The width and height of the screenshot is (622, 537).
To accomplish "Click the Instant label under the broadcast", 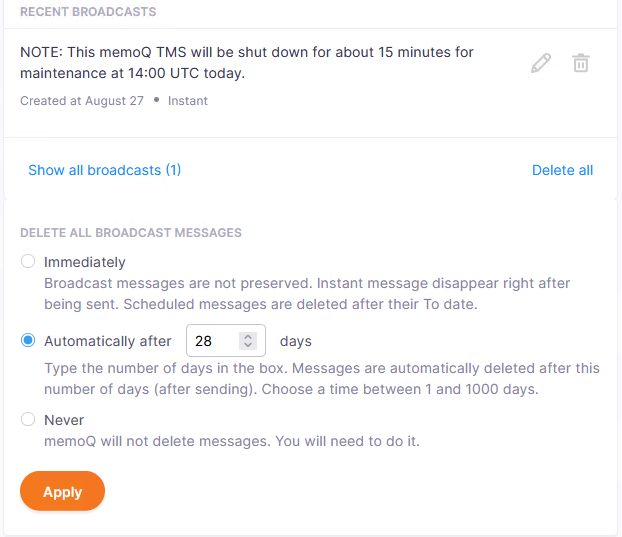I will click(x=188, y=101).
